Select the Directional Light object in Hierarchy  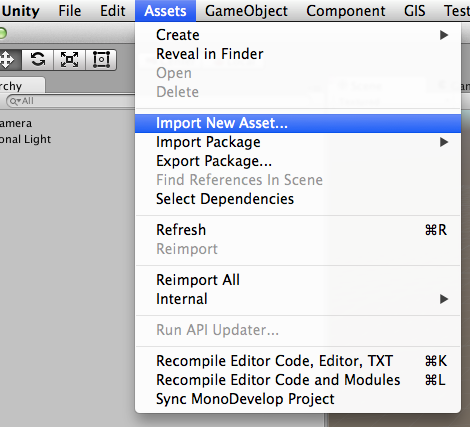click(25, 139)
